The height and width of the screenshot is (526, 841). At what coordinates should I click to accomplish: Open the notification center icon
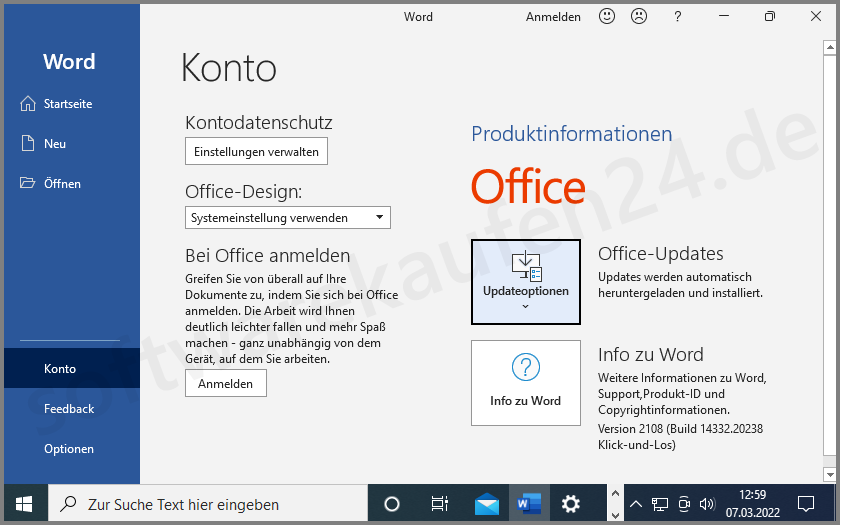pyautogui.click(x=806, y=504)
